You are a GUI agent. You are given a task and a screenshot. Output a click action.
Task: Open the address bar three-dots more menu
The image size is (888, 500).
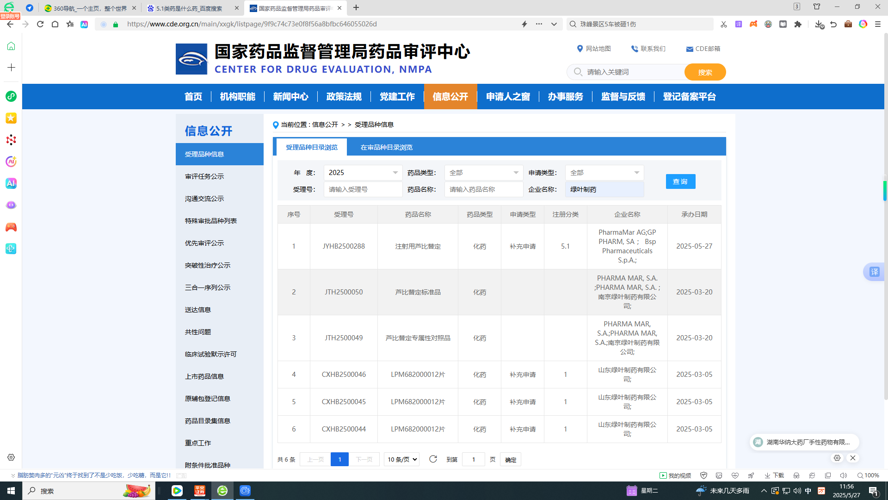(539, 24)
